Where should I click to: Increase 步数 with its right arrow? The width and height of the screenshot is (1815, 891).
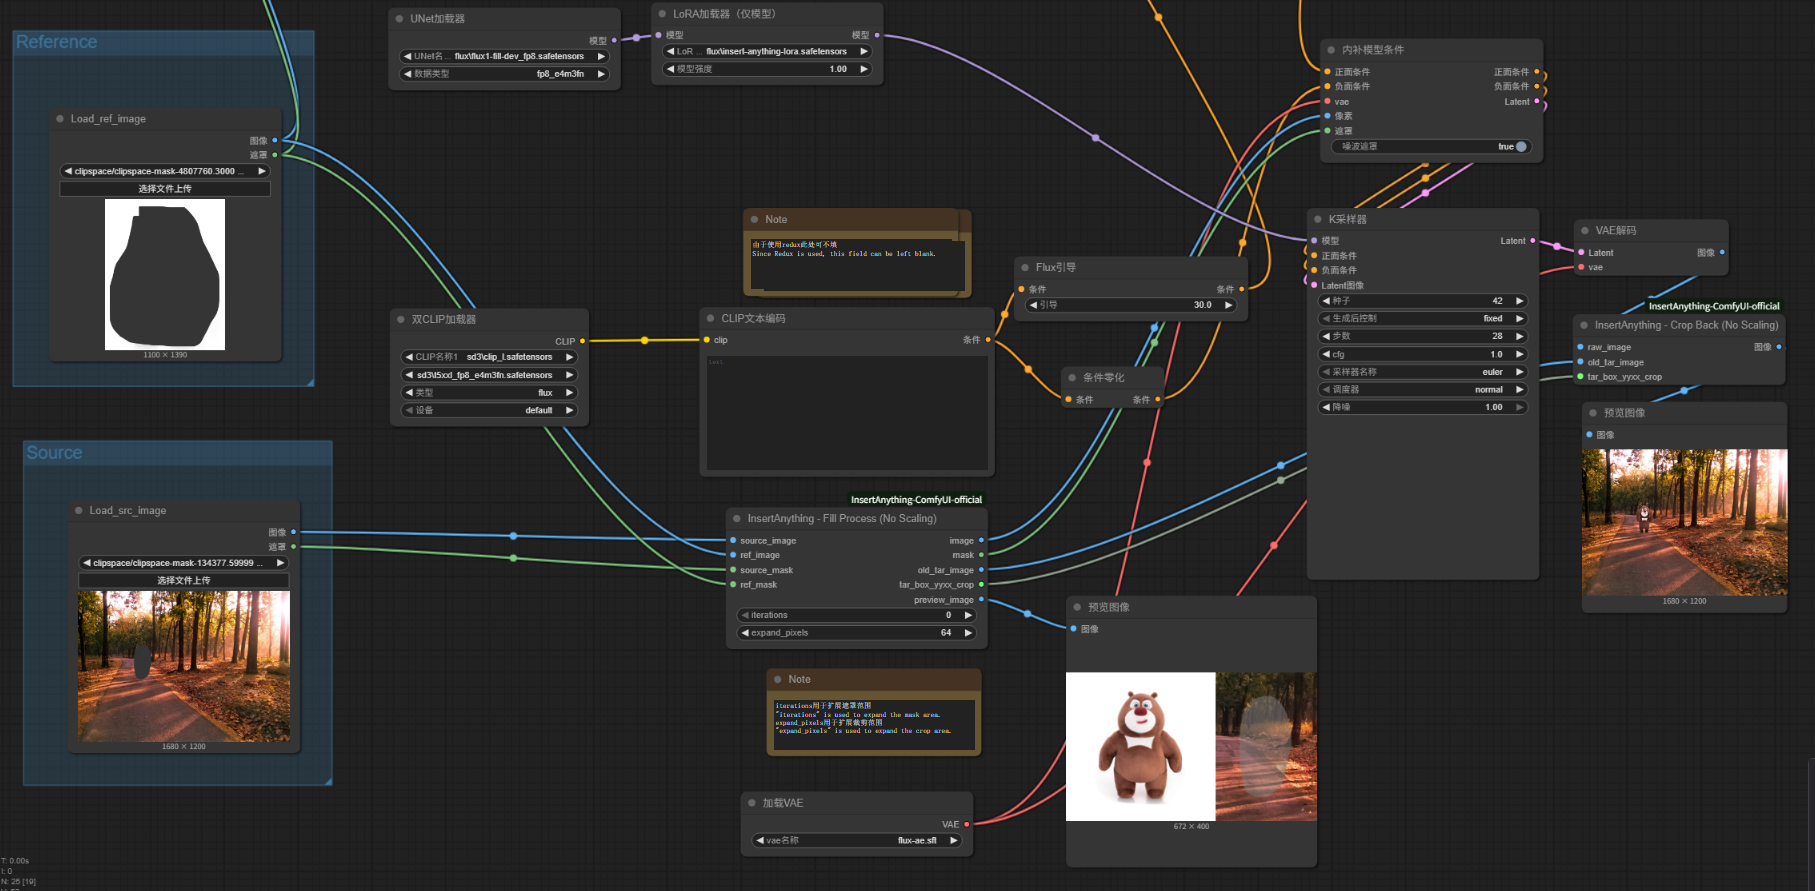tap(1519, 336)
